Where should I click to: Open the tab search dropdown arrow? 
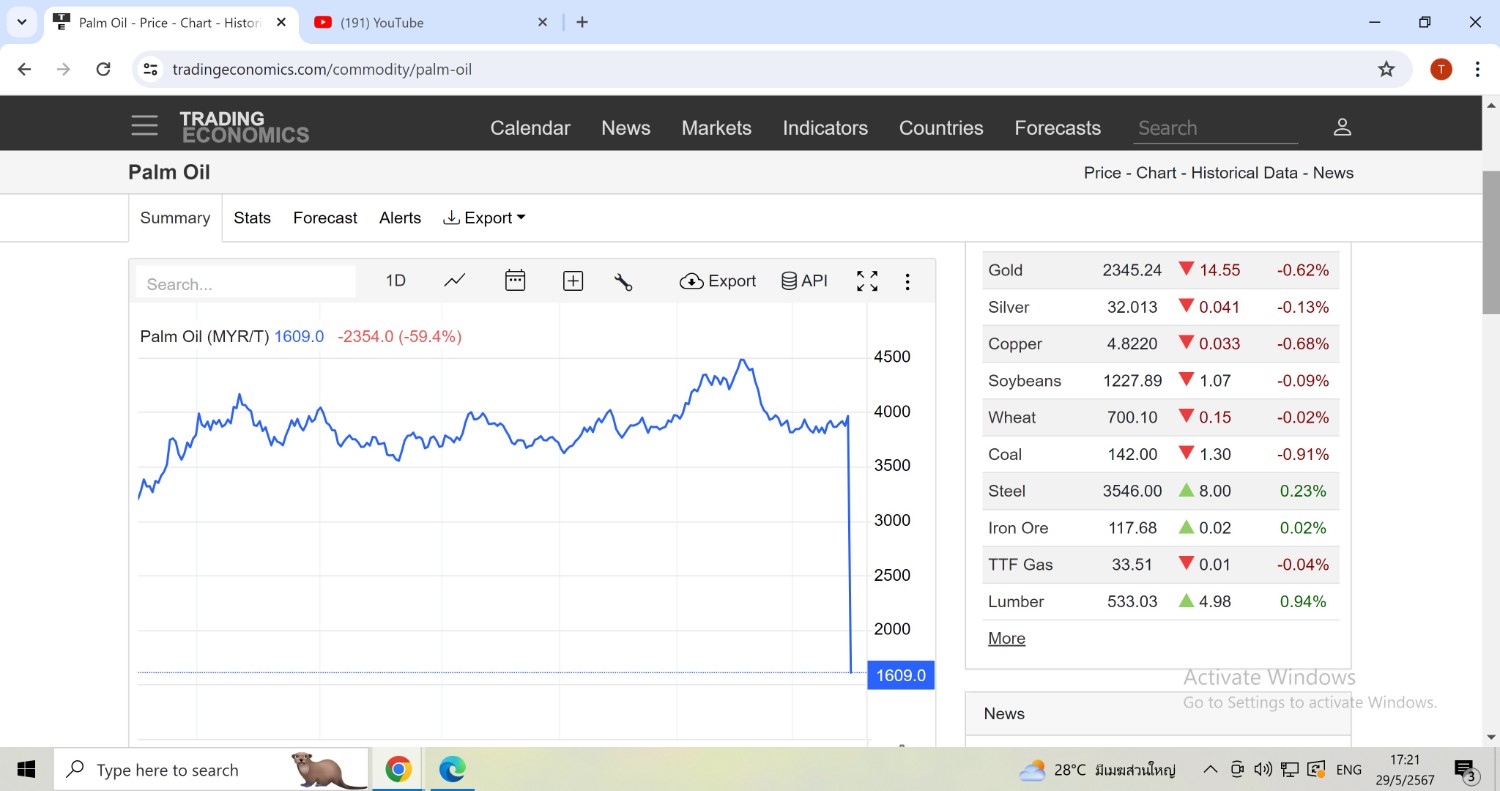(21, 22)
